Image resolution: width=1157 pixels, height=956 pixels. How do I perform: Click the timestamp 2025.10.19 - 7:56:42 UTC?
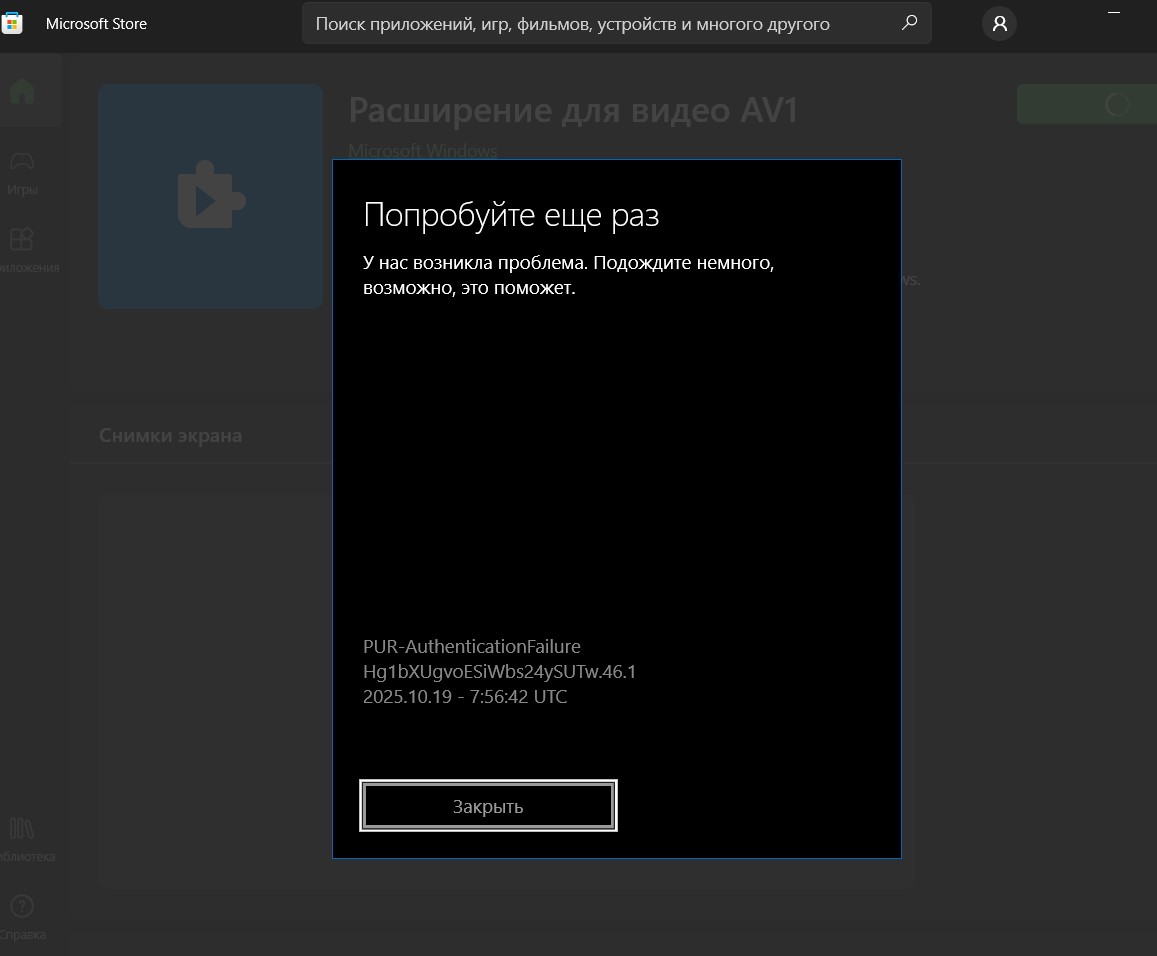(465, 696)
